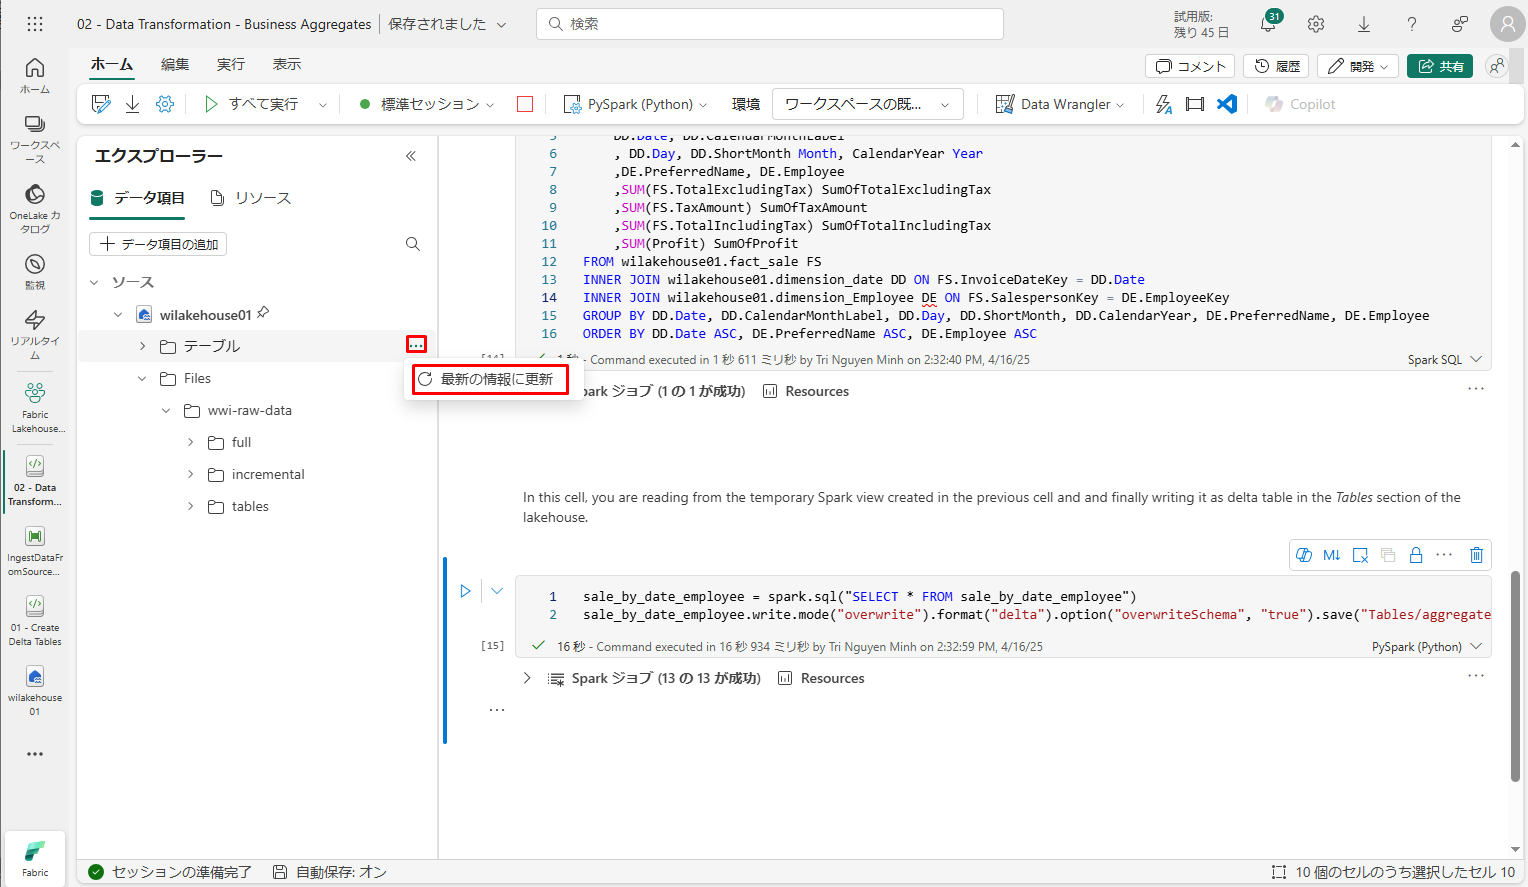Click the stop session red square button
The width and height of the screenshot is (1528, 887).
(525, 104)
